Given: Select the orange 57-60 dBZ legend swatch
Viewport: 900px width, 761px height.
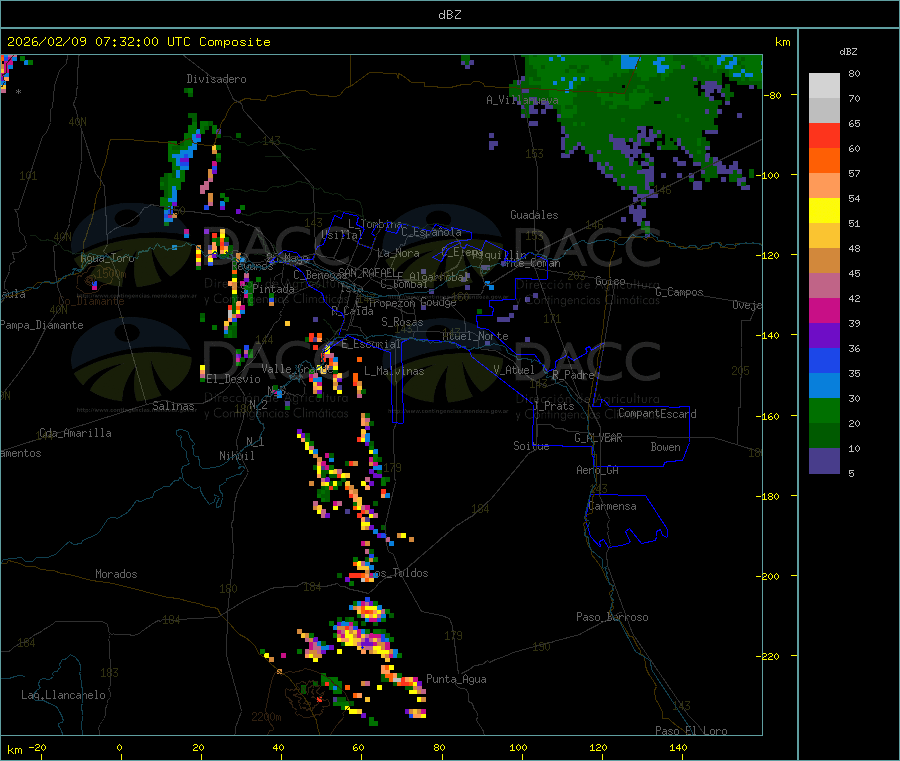Looking at the screenshot, I should click(824, 161).
